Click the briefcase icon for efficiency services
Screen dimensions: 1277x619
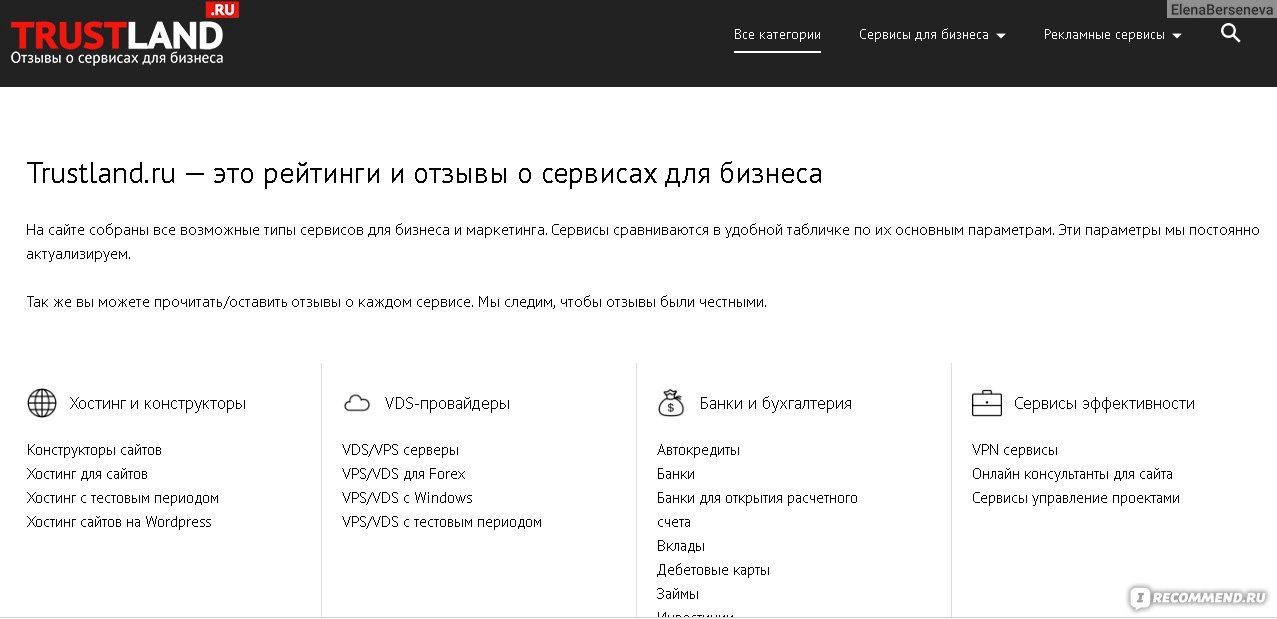click(987, 403)
